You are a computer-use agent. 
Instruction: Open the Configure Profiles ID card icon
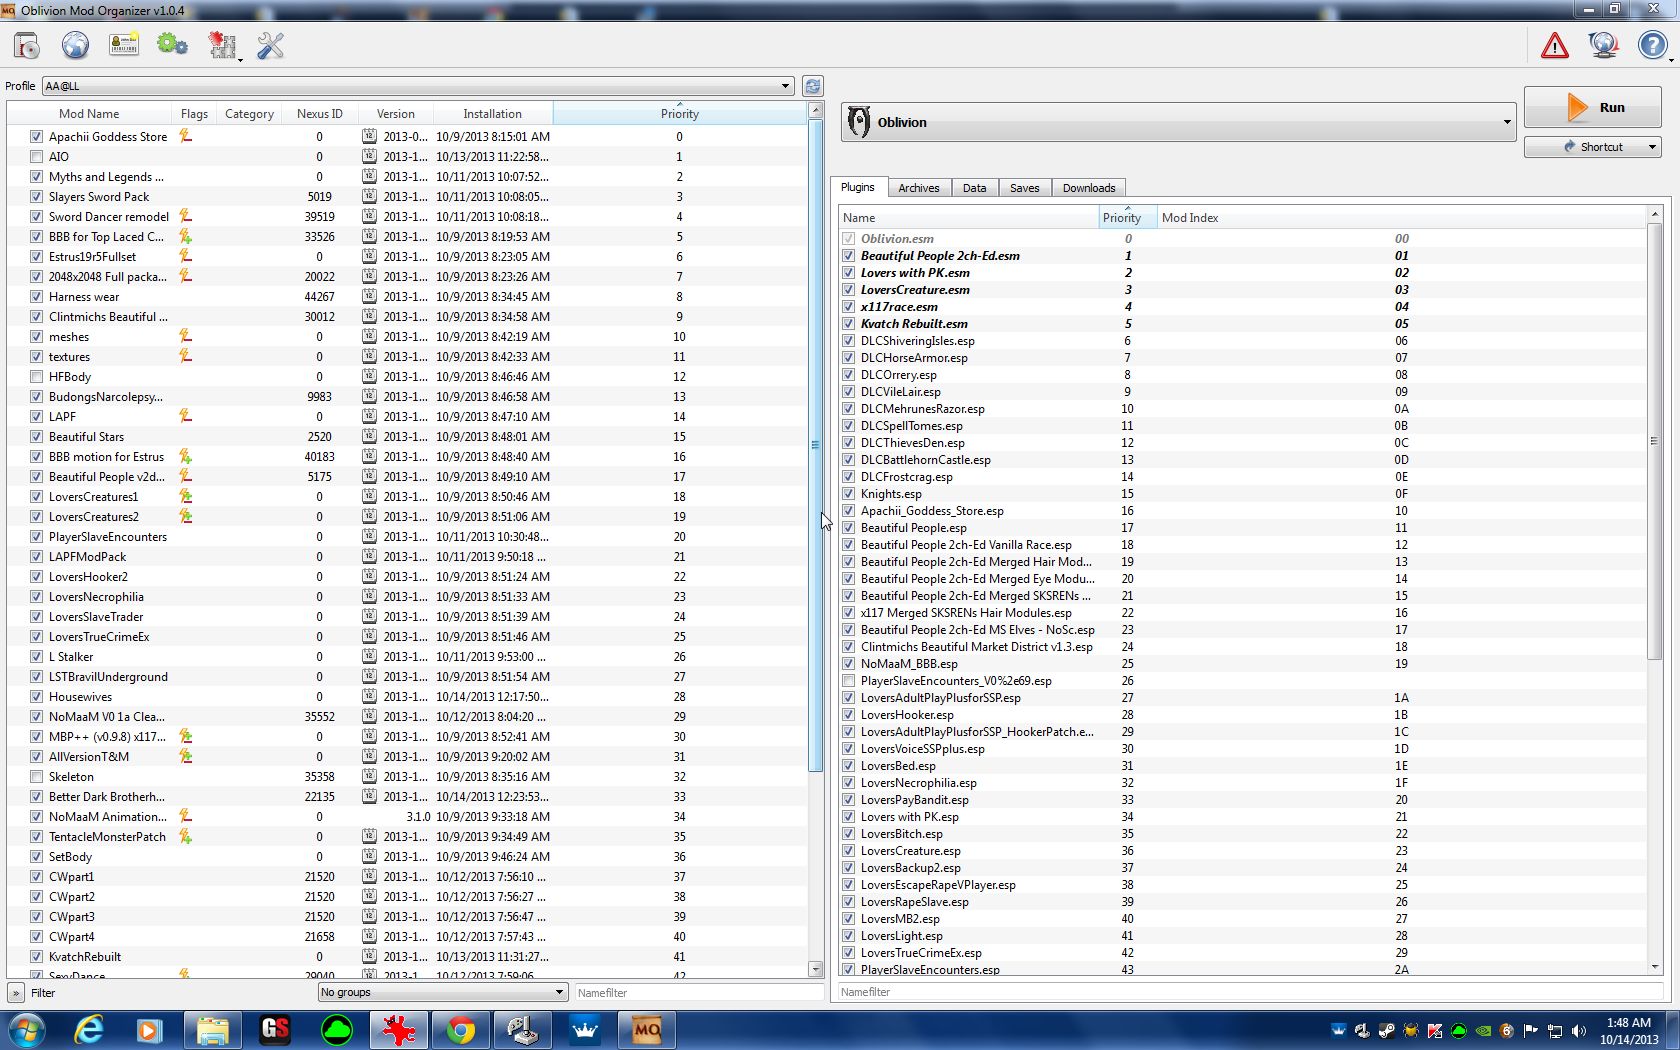[x=124, y=46]
